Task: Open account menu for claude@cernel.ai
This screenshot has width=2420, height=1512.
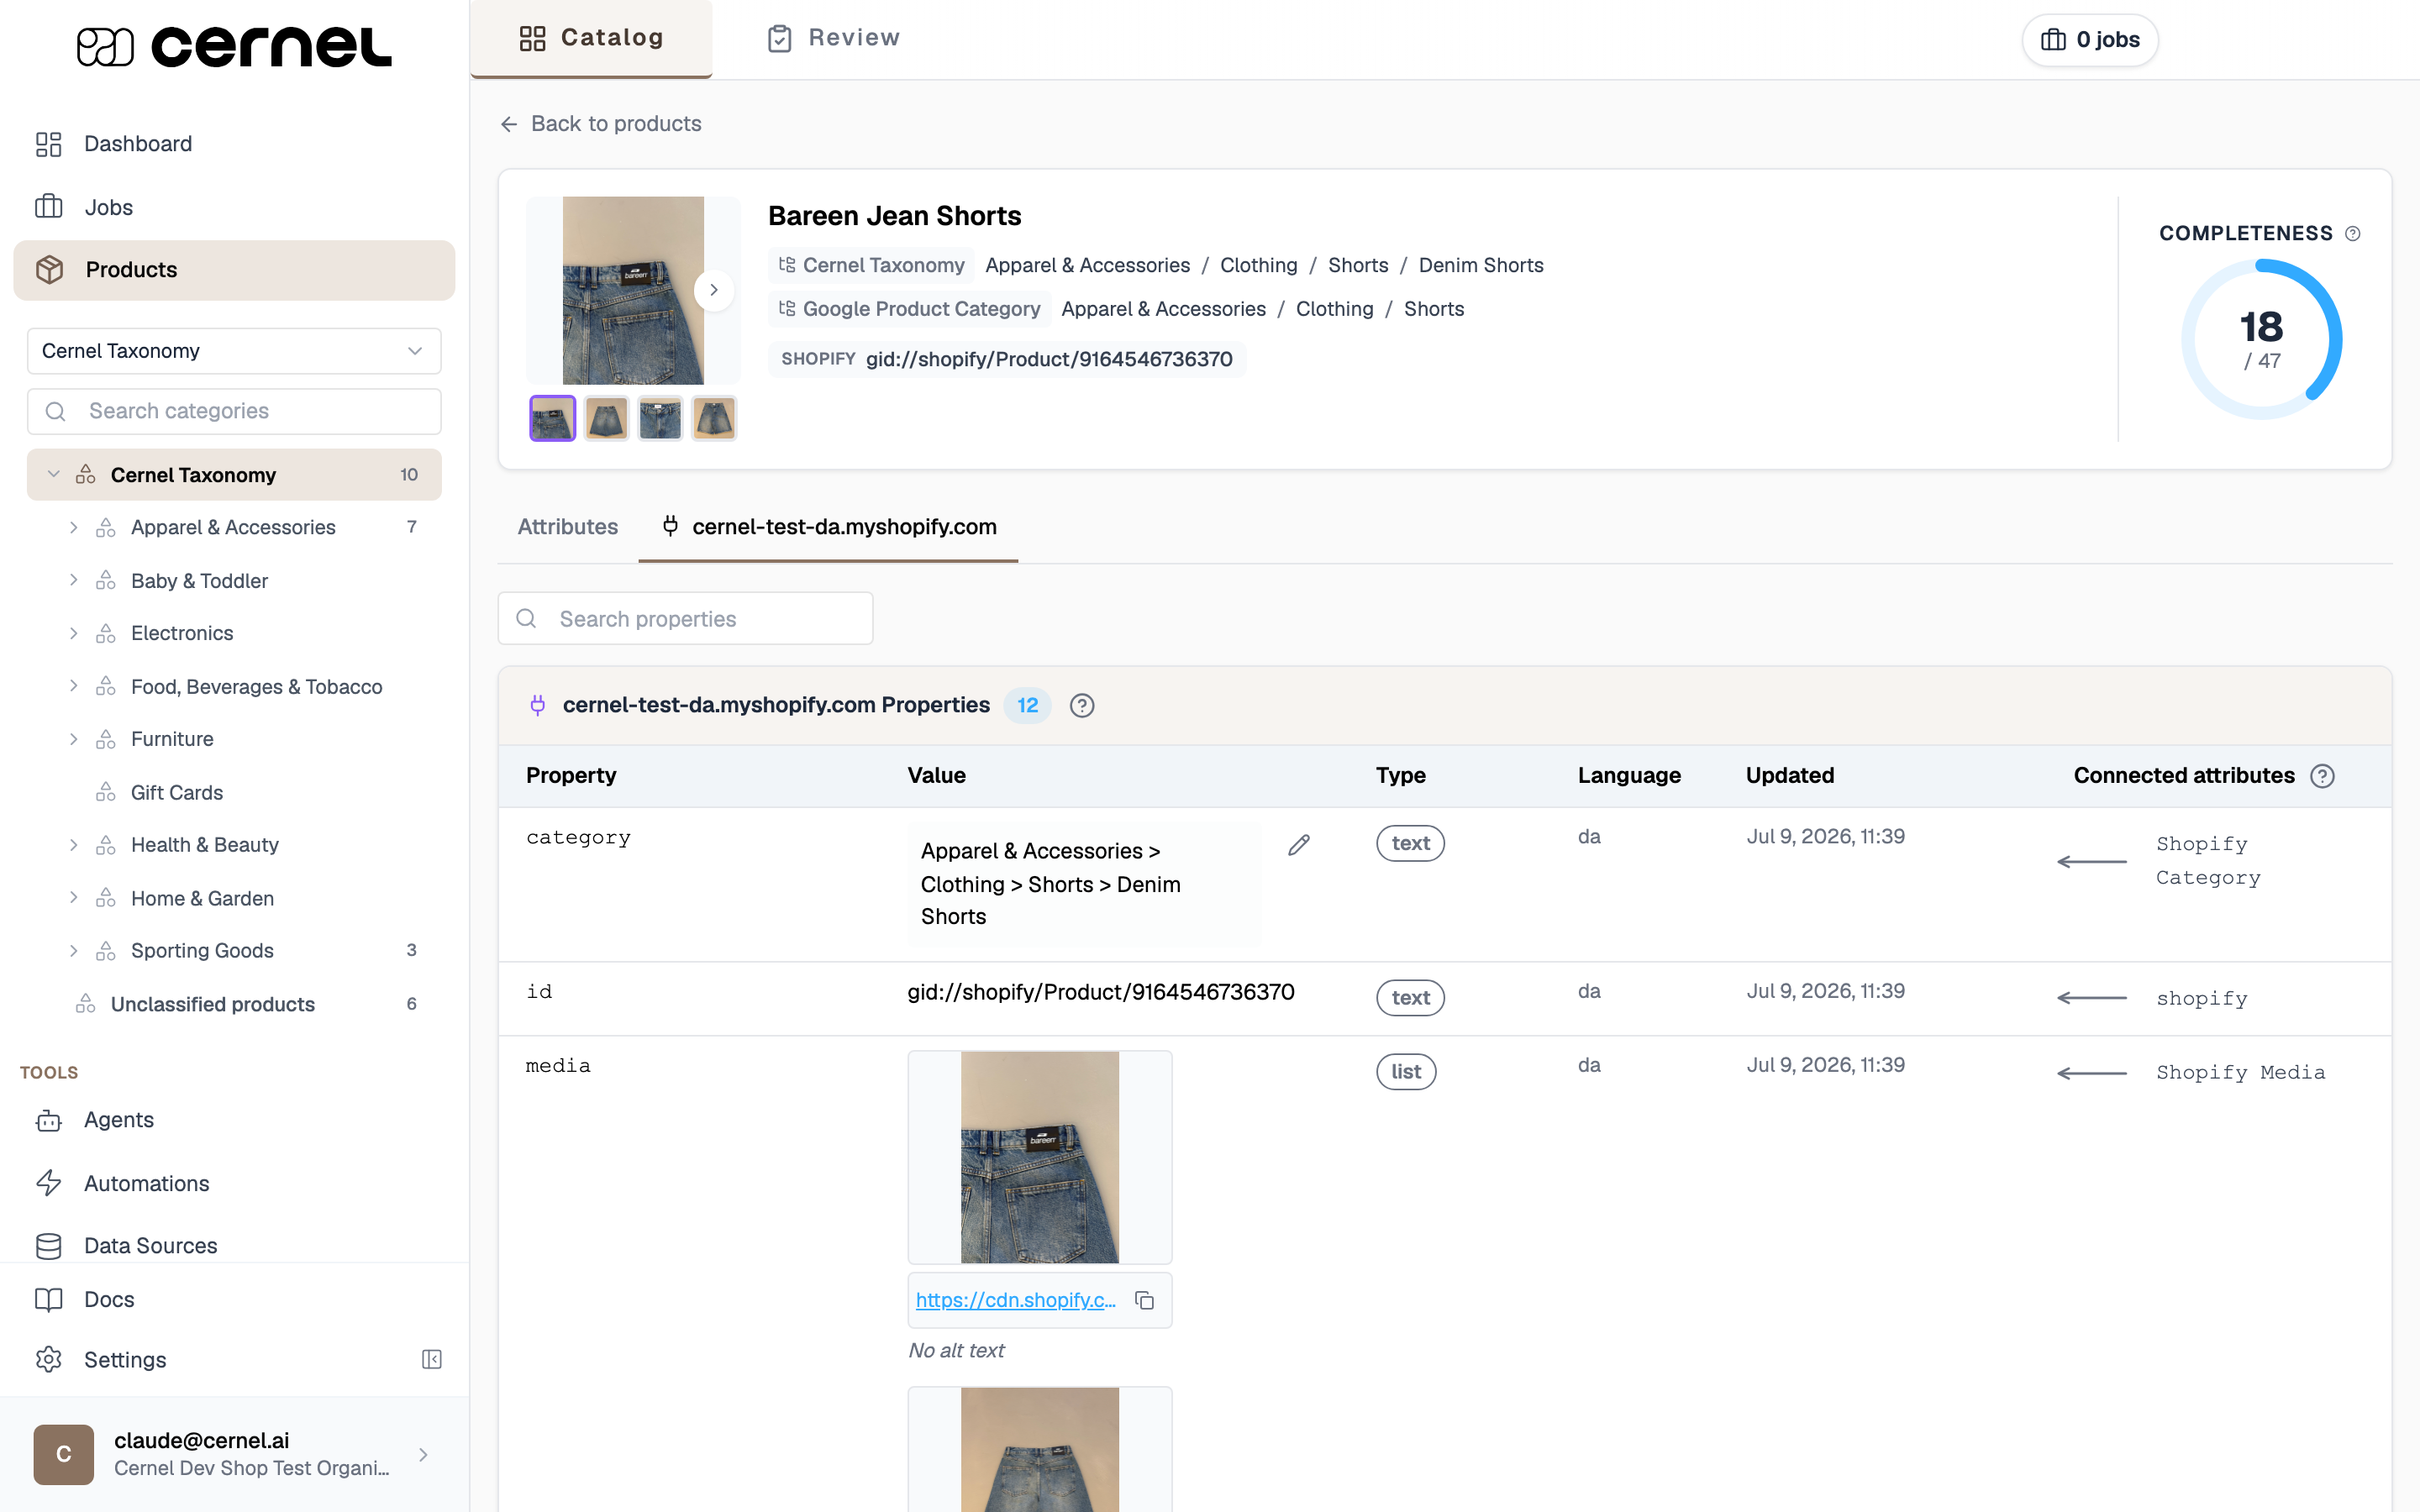Action: (234, 1454)
